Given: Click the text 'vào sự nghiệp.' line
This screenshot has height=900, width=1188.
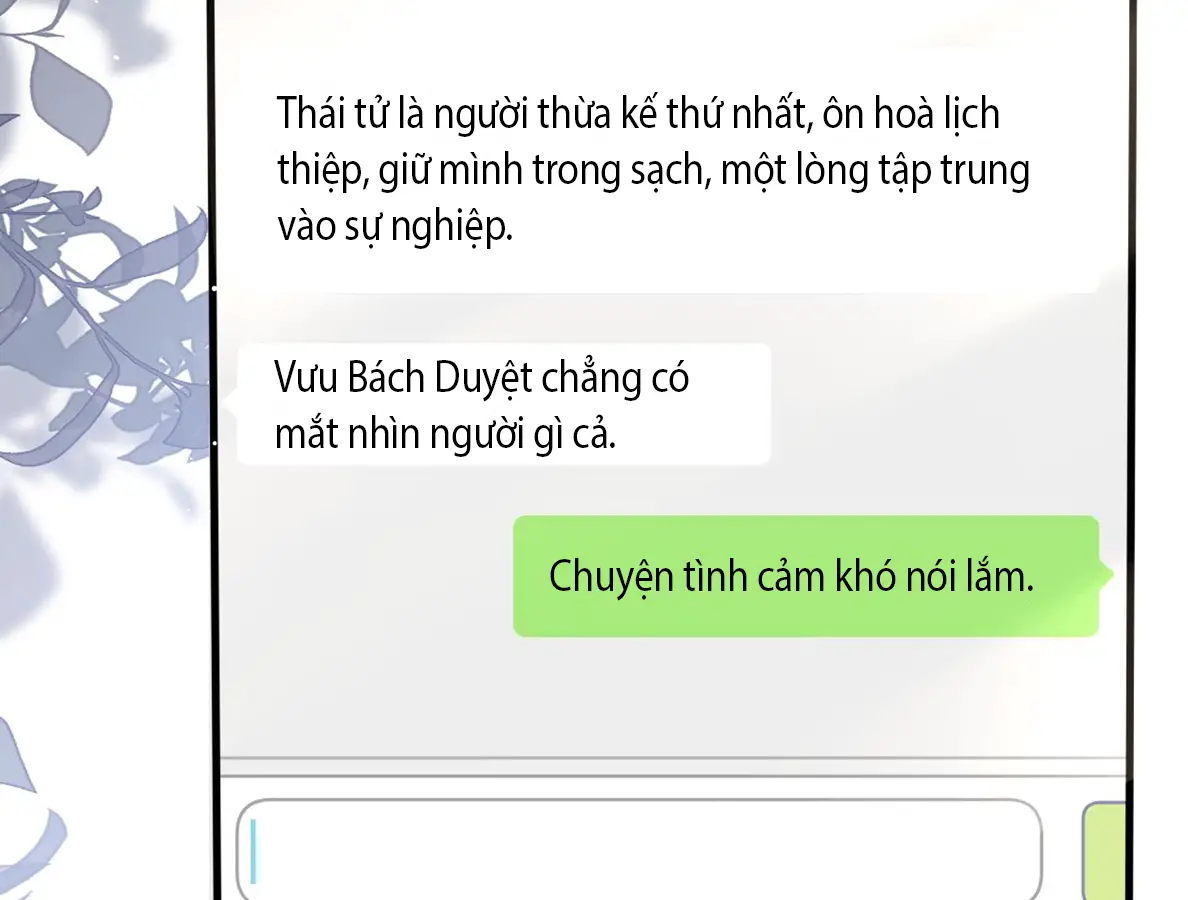Looking at the screenshot, I should pos(395,227).
